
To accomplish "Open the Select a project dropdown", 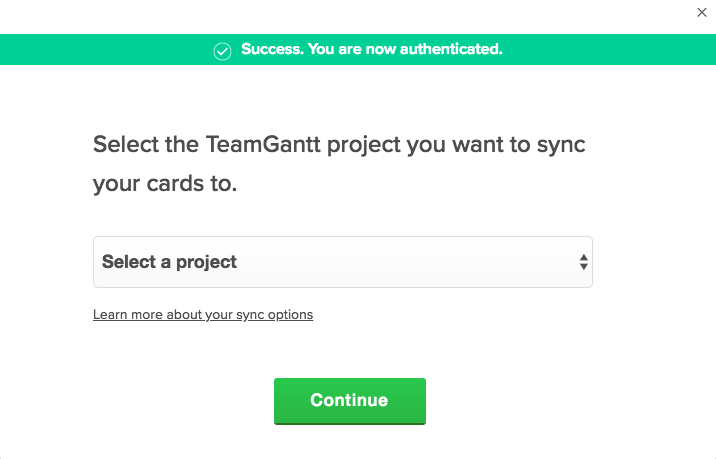I will tap(342, 262).
